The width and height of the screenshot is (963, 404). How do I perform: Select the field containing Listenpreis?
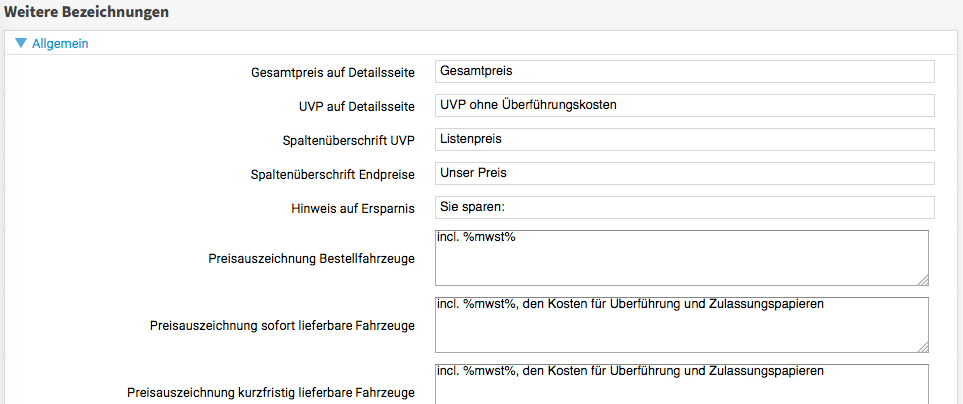tap(684, 139)
